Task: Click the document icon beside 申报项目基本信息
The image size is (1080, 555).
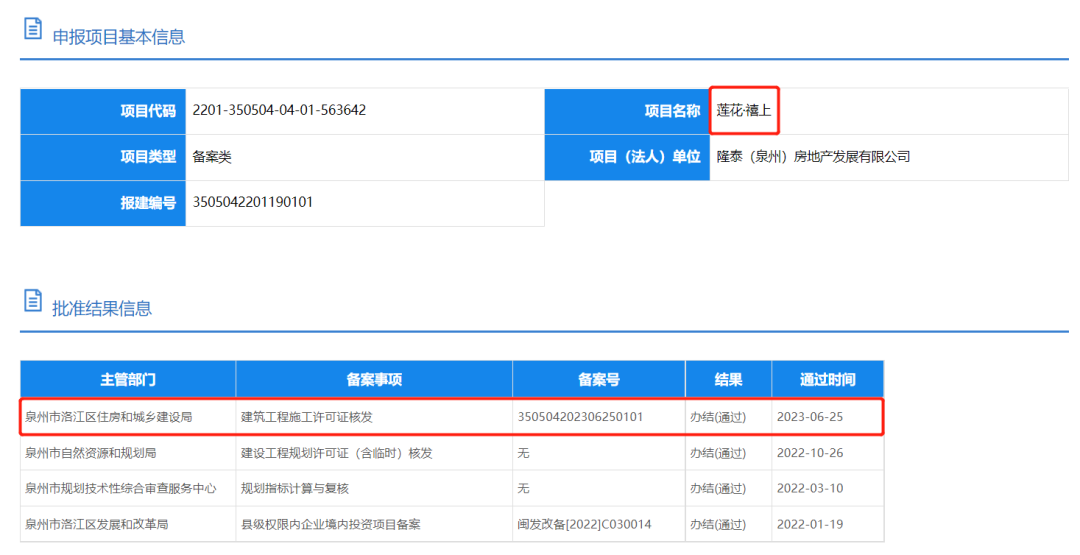Action: 33,29
